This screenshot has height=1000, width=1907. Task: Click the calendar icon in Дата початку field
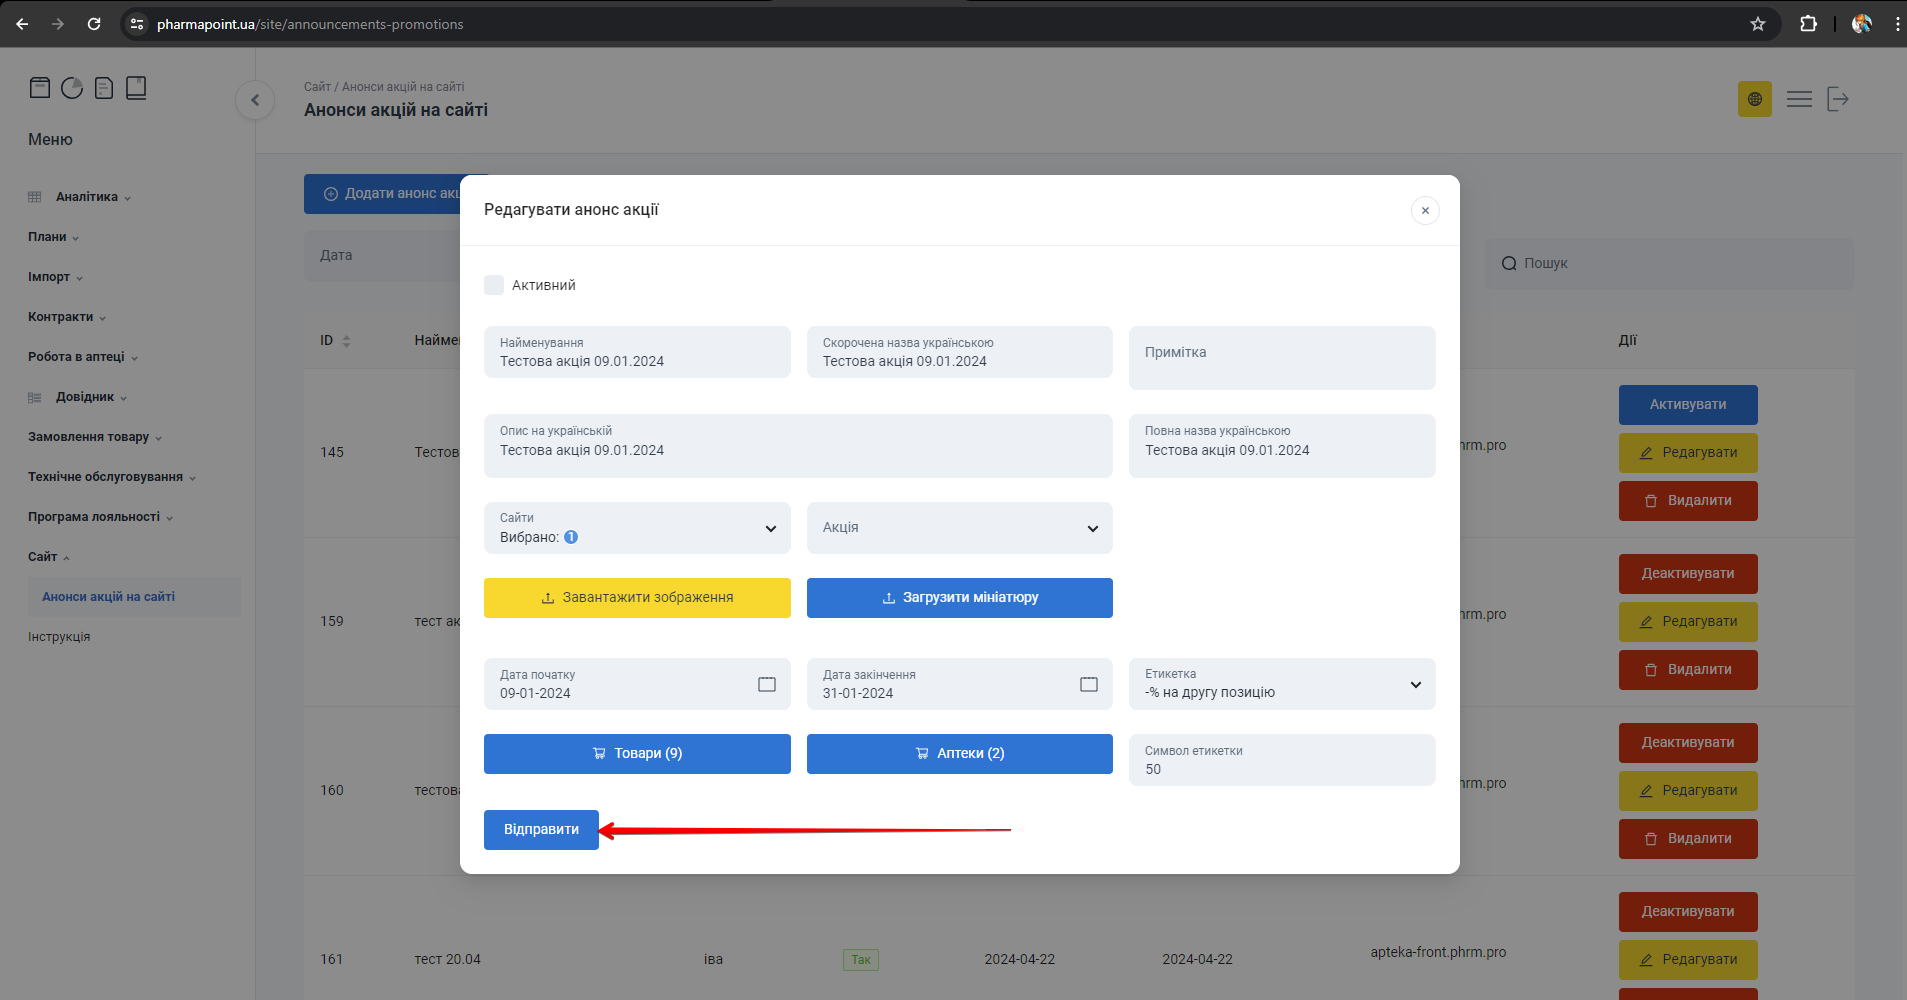click(x=766, y=684)
